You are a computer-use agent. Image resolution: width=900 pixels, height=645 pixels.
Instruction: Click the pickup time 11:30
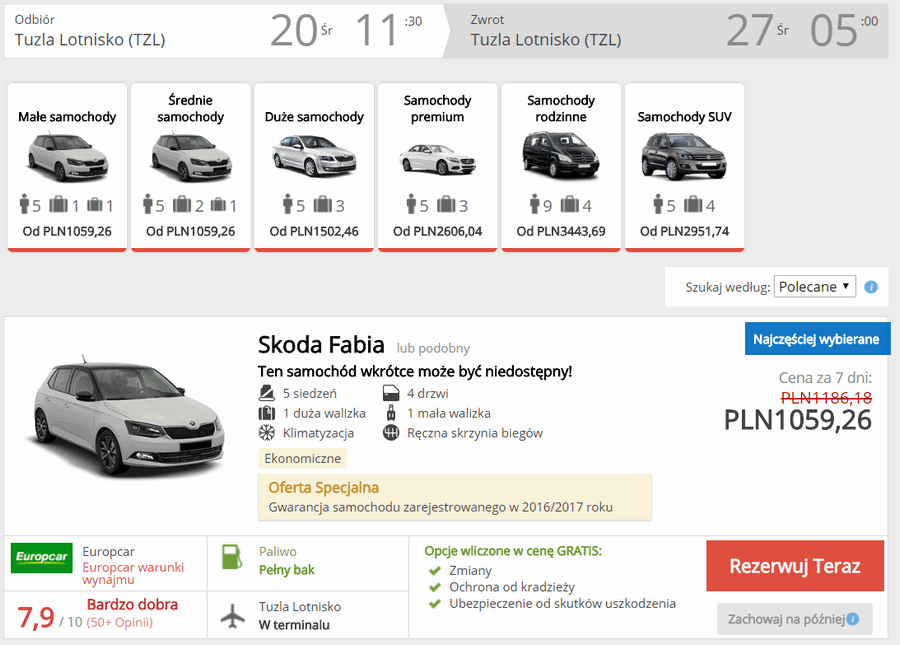389,30
